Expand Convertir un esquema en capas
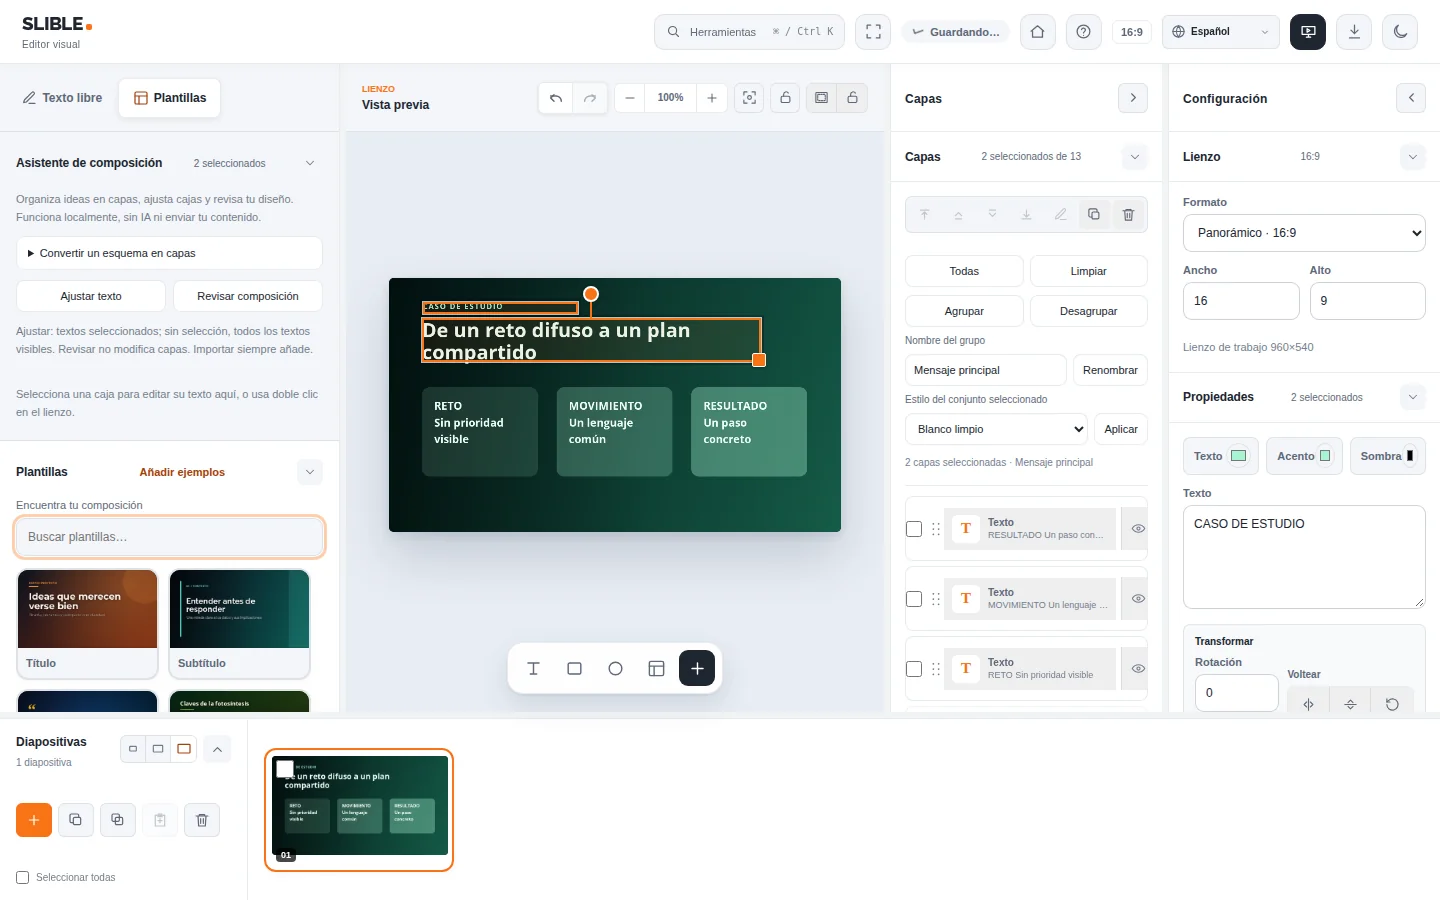The image size is (1440, 900). [169, 253]
